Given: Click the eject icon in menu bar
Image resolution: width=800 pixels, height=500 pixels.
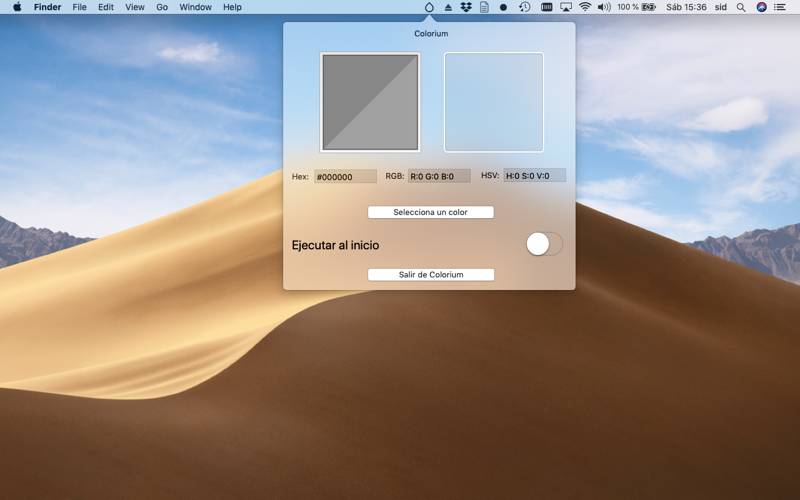Looking at the screenshot, I should click(448, 7).
